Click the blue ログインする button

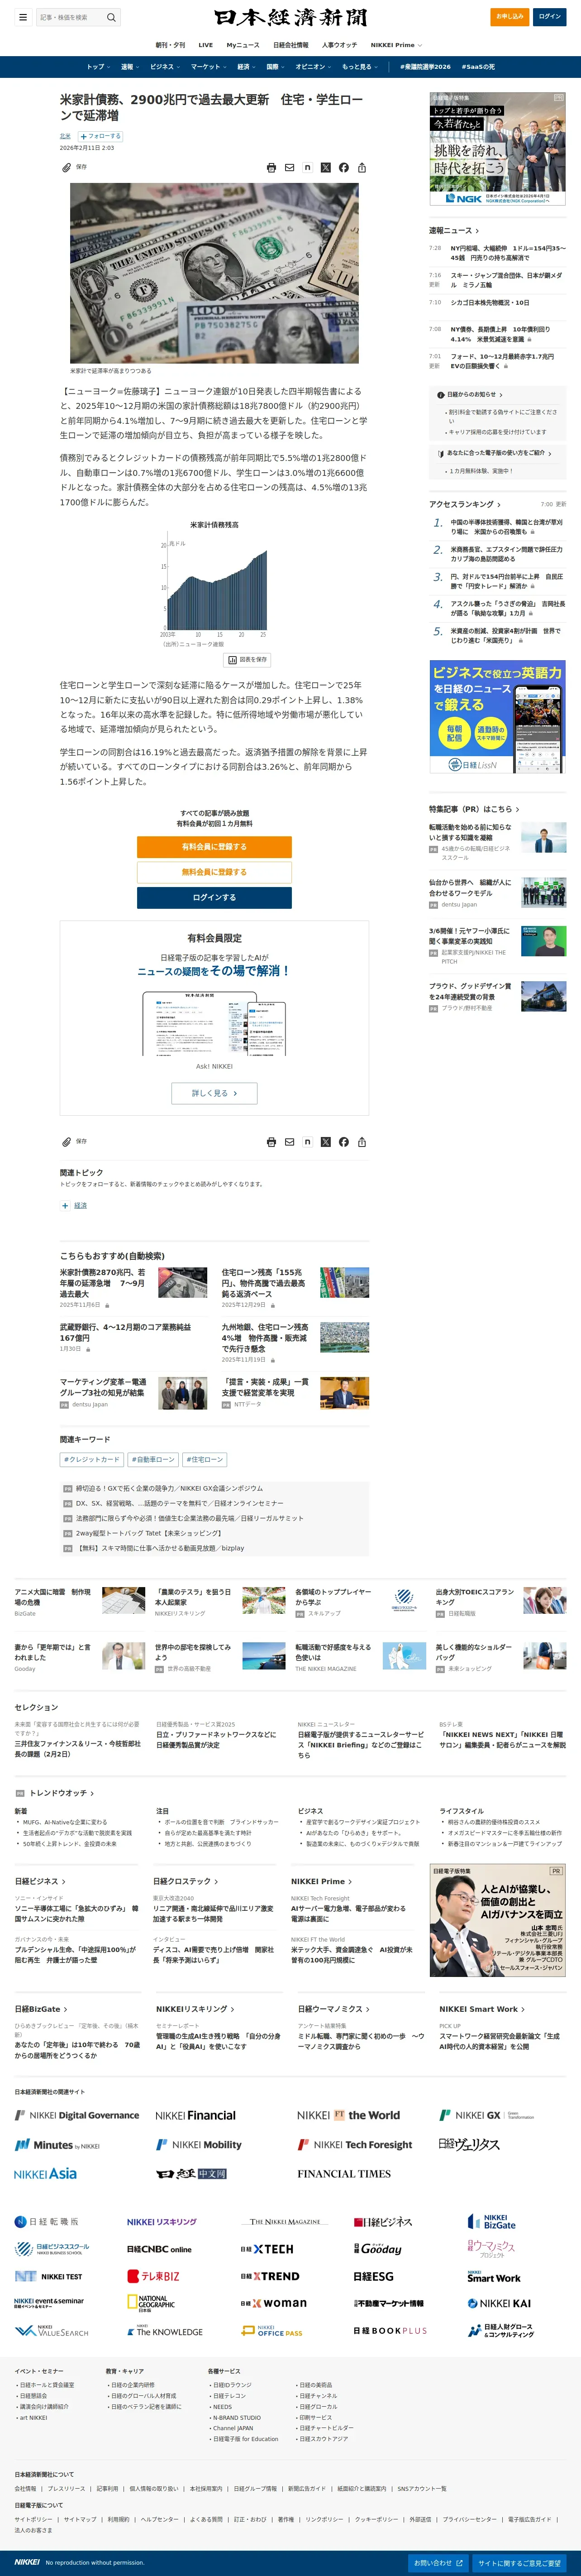[x=214, y=898]
